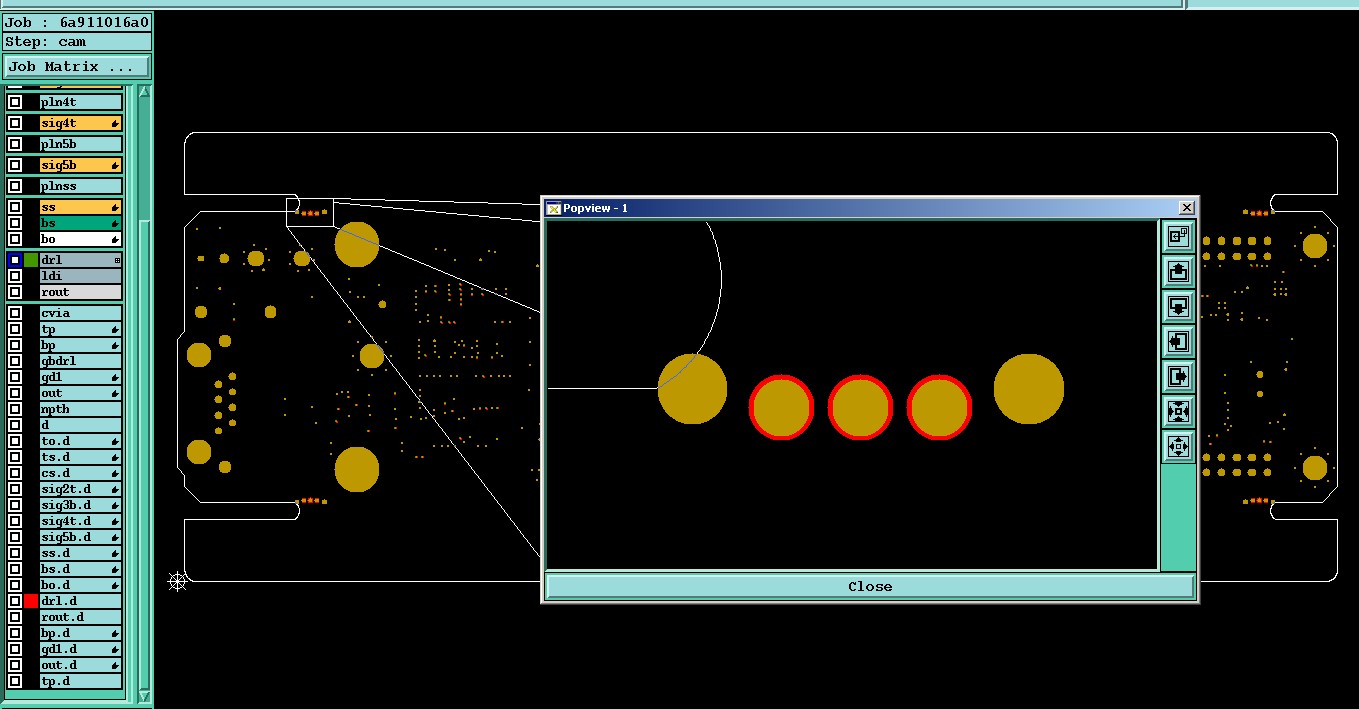Click the pan right icon in Popview
The width and height of the screenshot is (1359, 709).
[1178, 376]
